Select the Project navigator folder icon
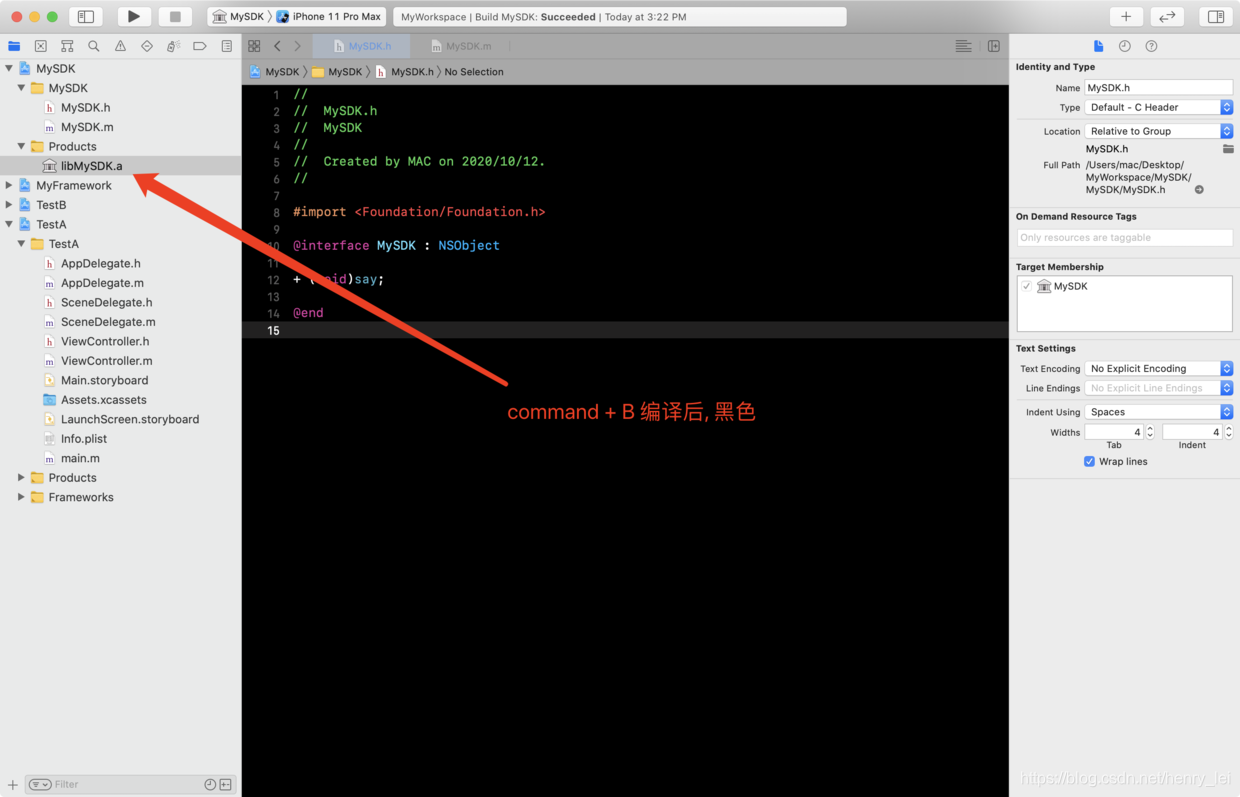Viewport: 1240px width, 797px height. tap(14, 46)
